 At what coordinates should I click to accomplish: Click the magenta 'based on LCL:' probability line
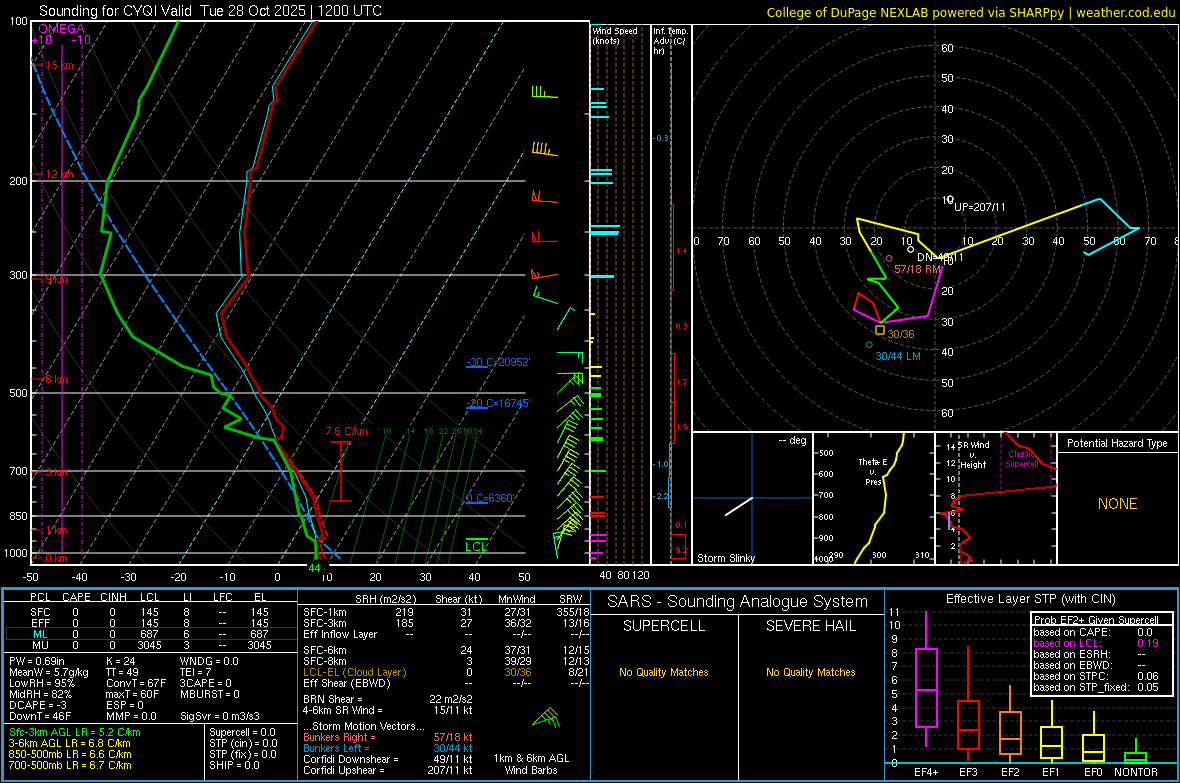click(x=1096, y=643)
